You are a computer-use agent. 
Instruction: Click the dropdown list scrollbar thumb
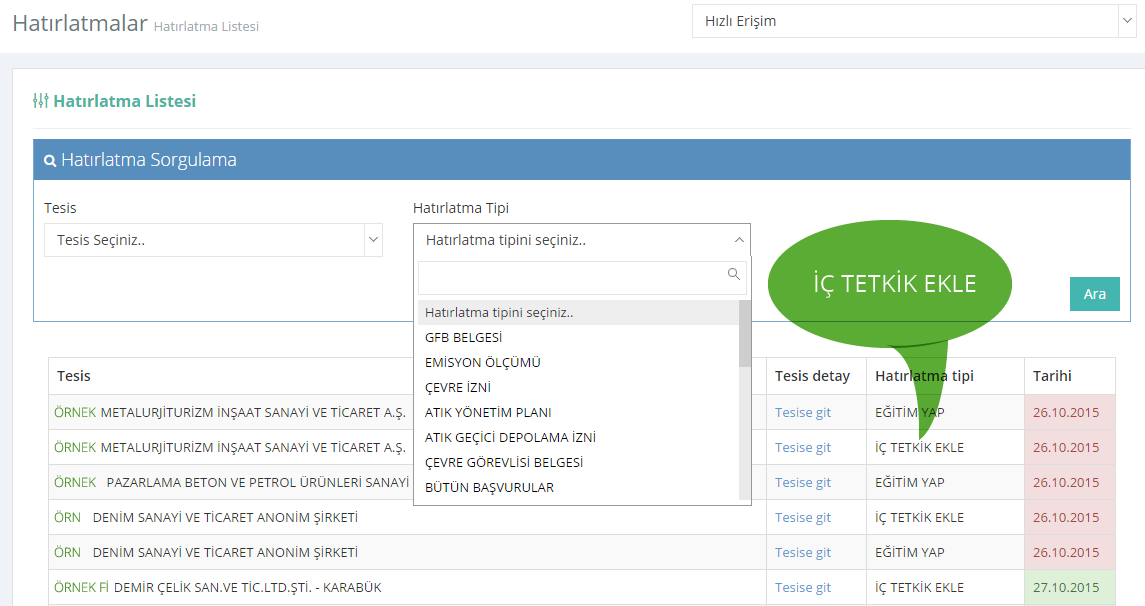745,333
